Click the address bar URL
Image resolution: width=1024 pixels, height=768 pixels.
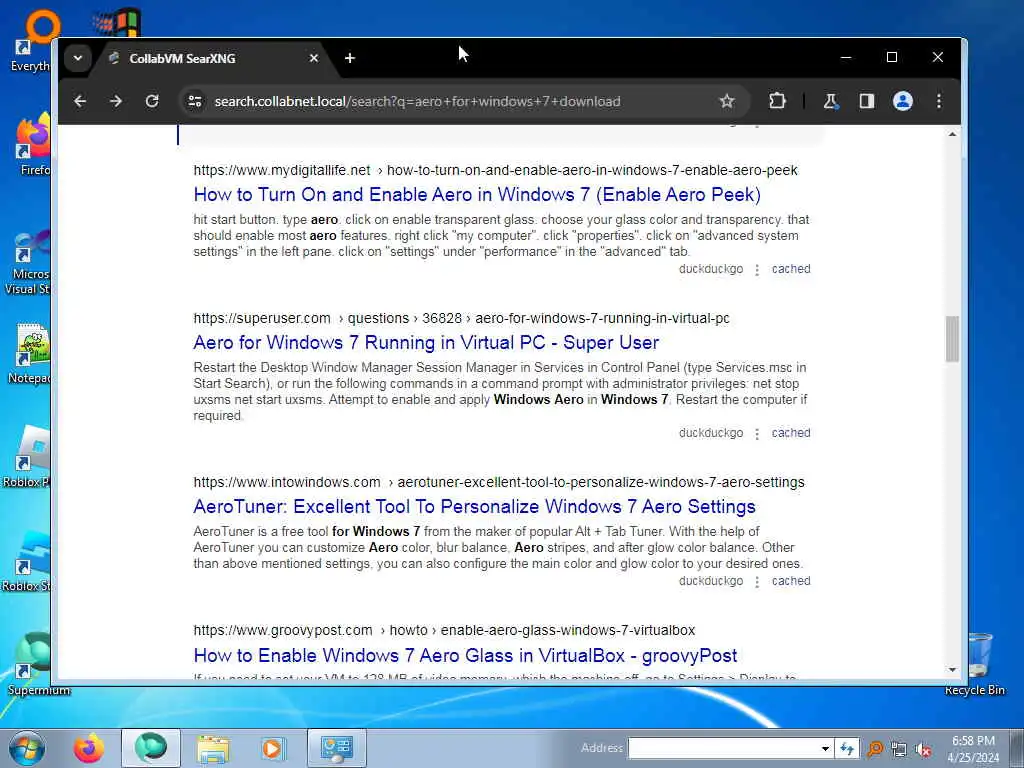(417, 101)
